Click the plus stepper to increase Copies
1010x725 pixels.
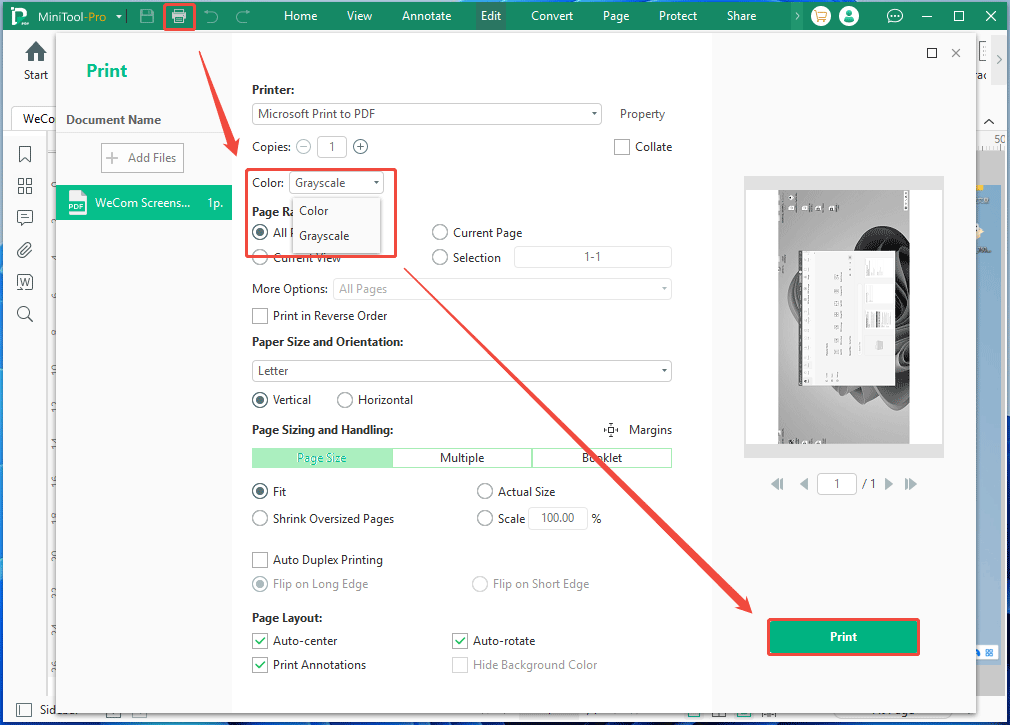point(360,146)
